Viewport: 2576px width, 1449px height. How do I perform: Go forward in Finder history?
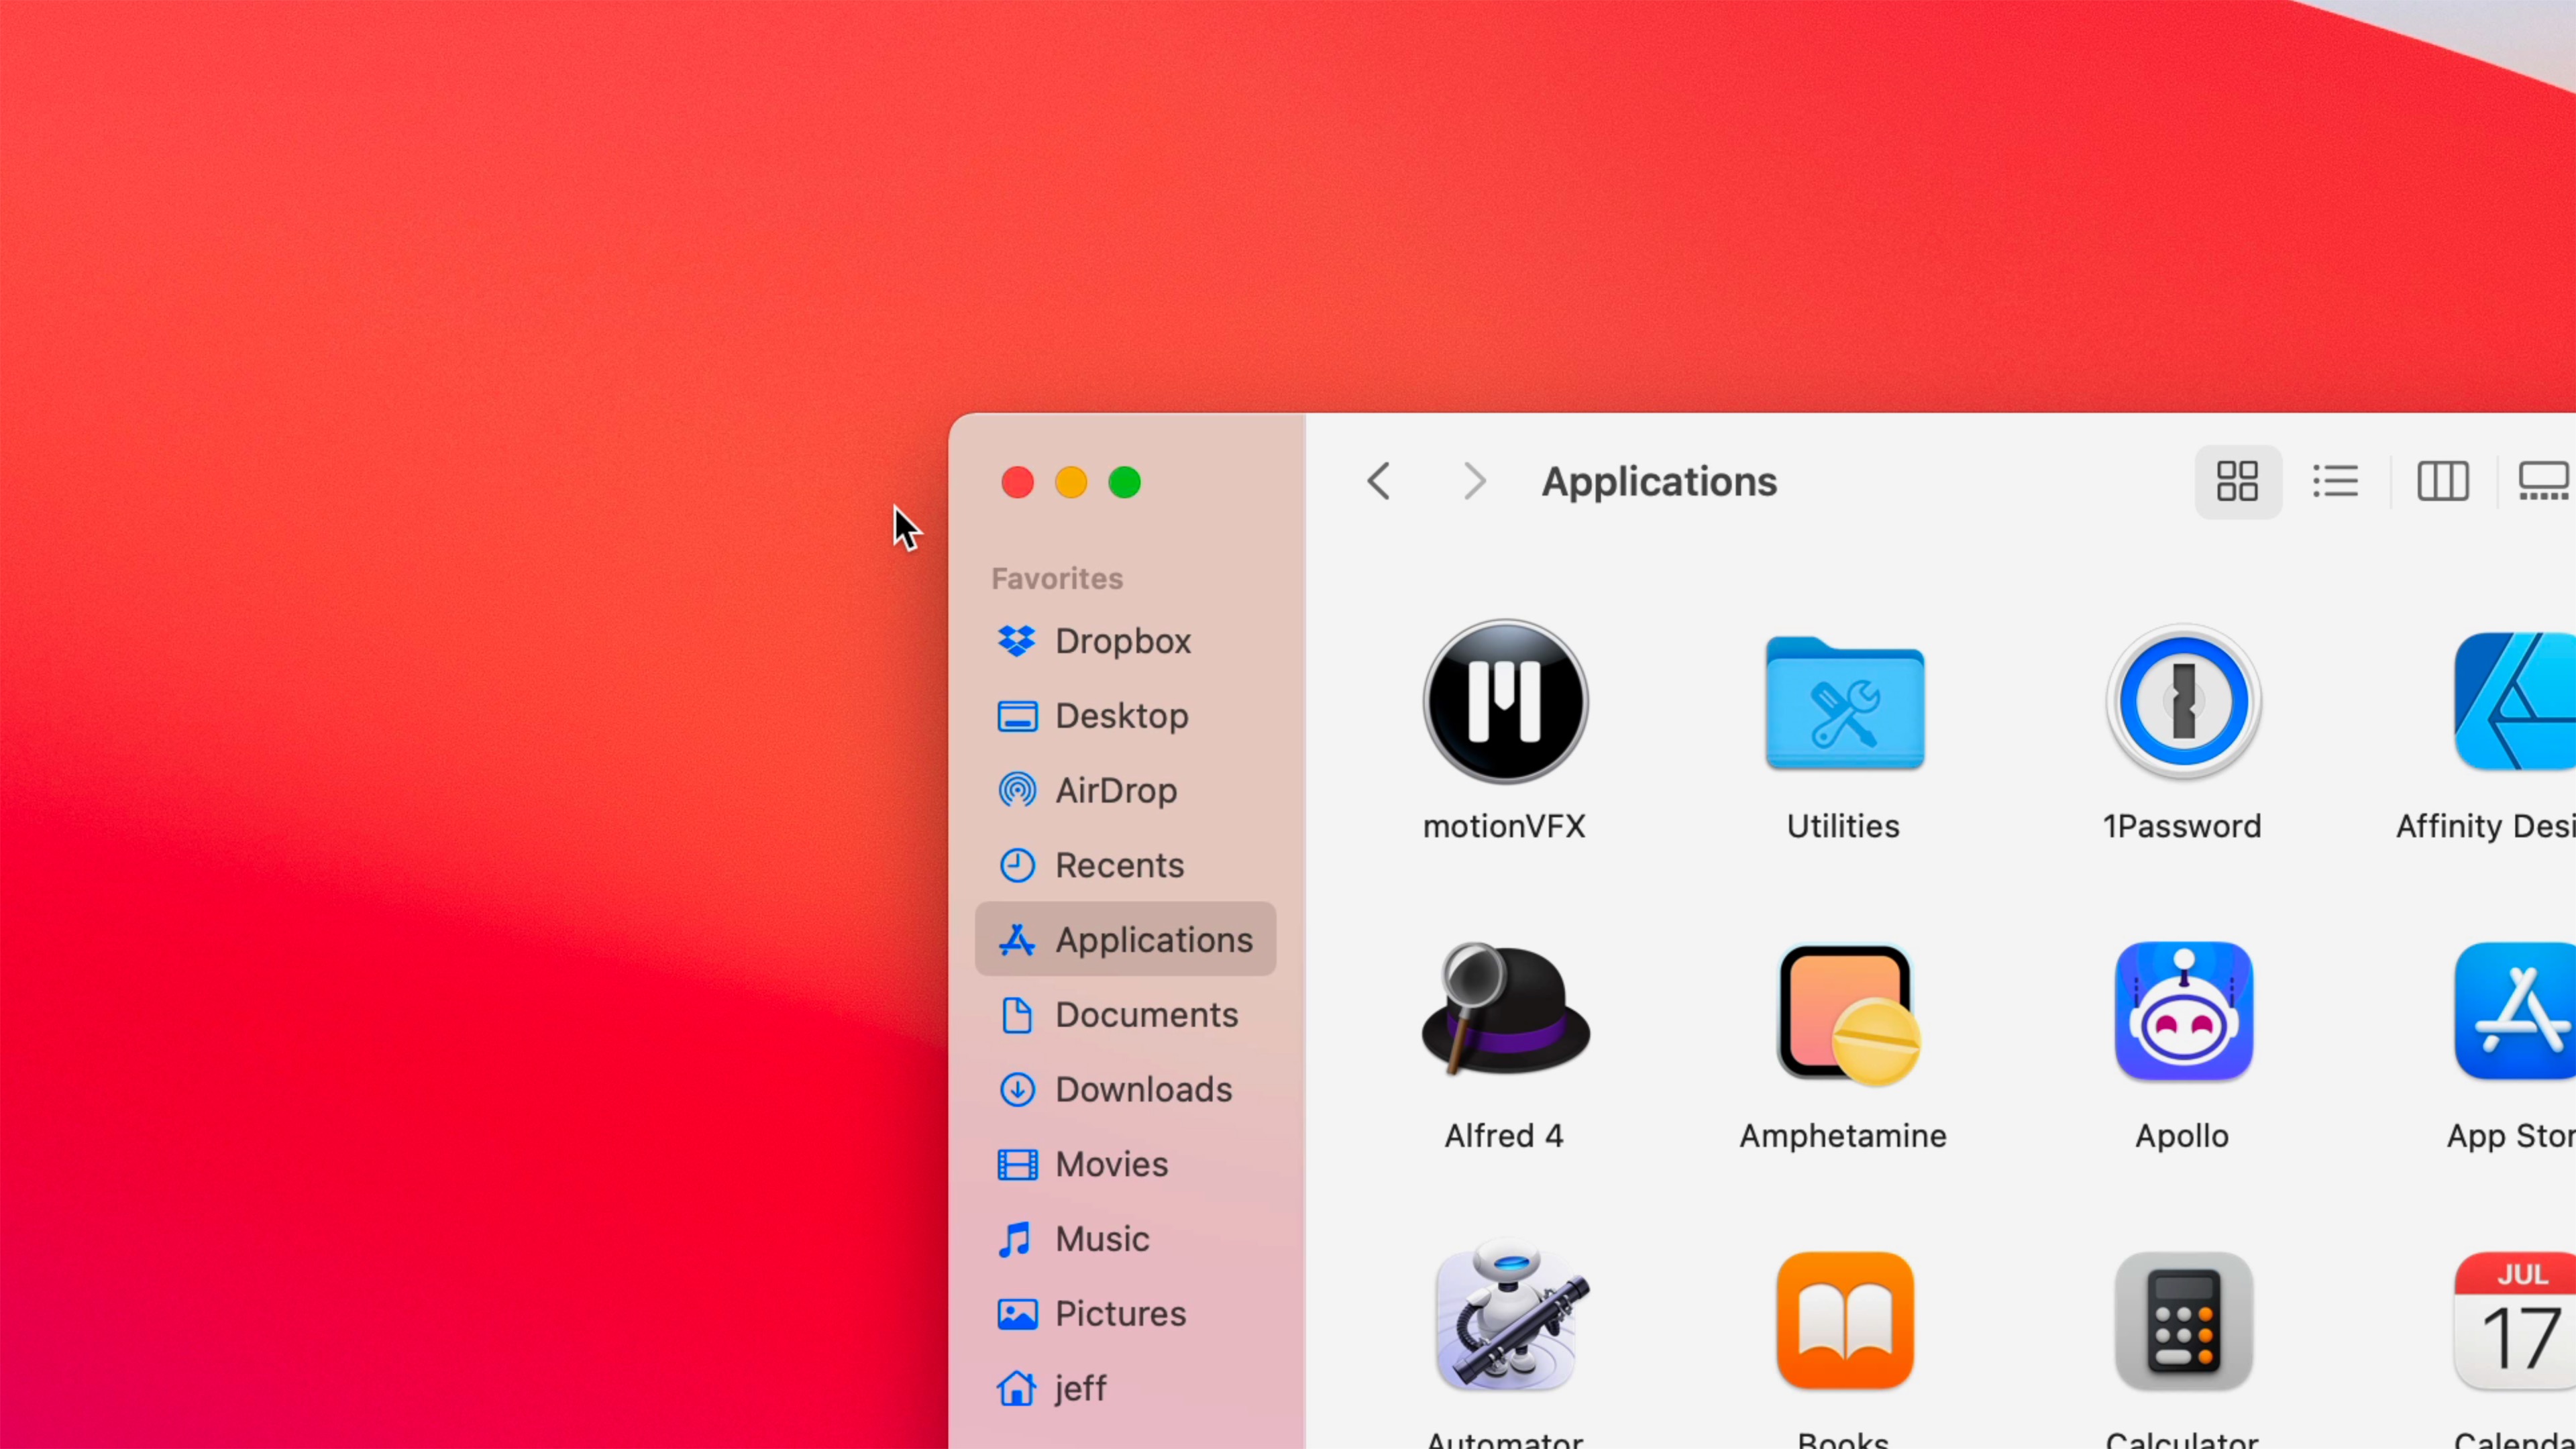[1474, 482]
